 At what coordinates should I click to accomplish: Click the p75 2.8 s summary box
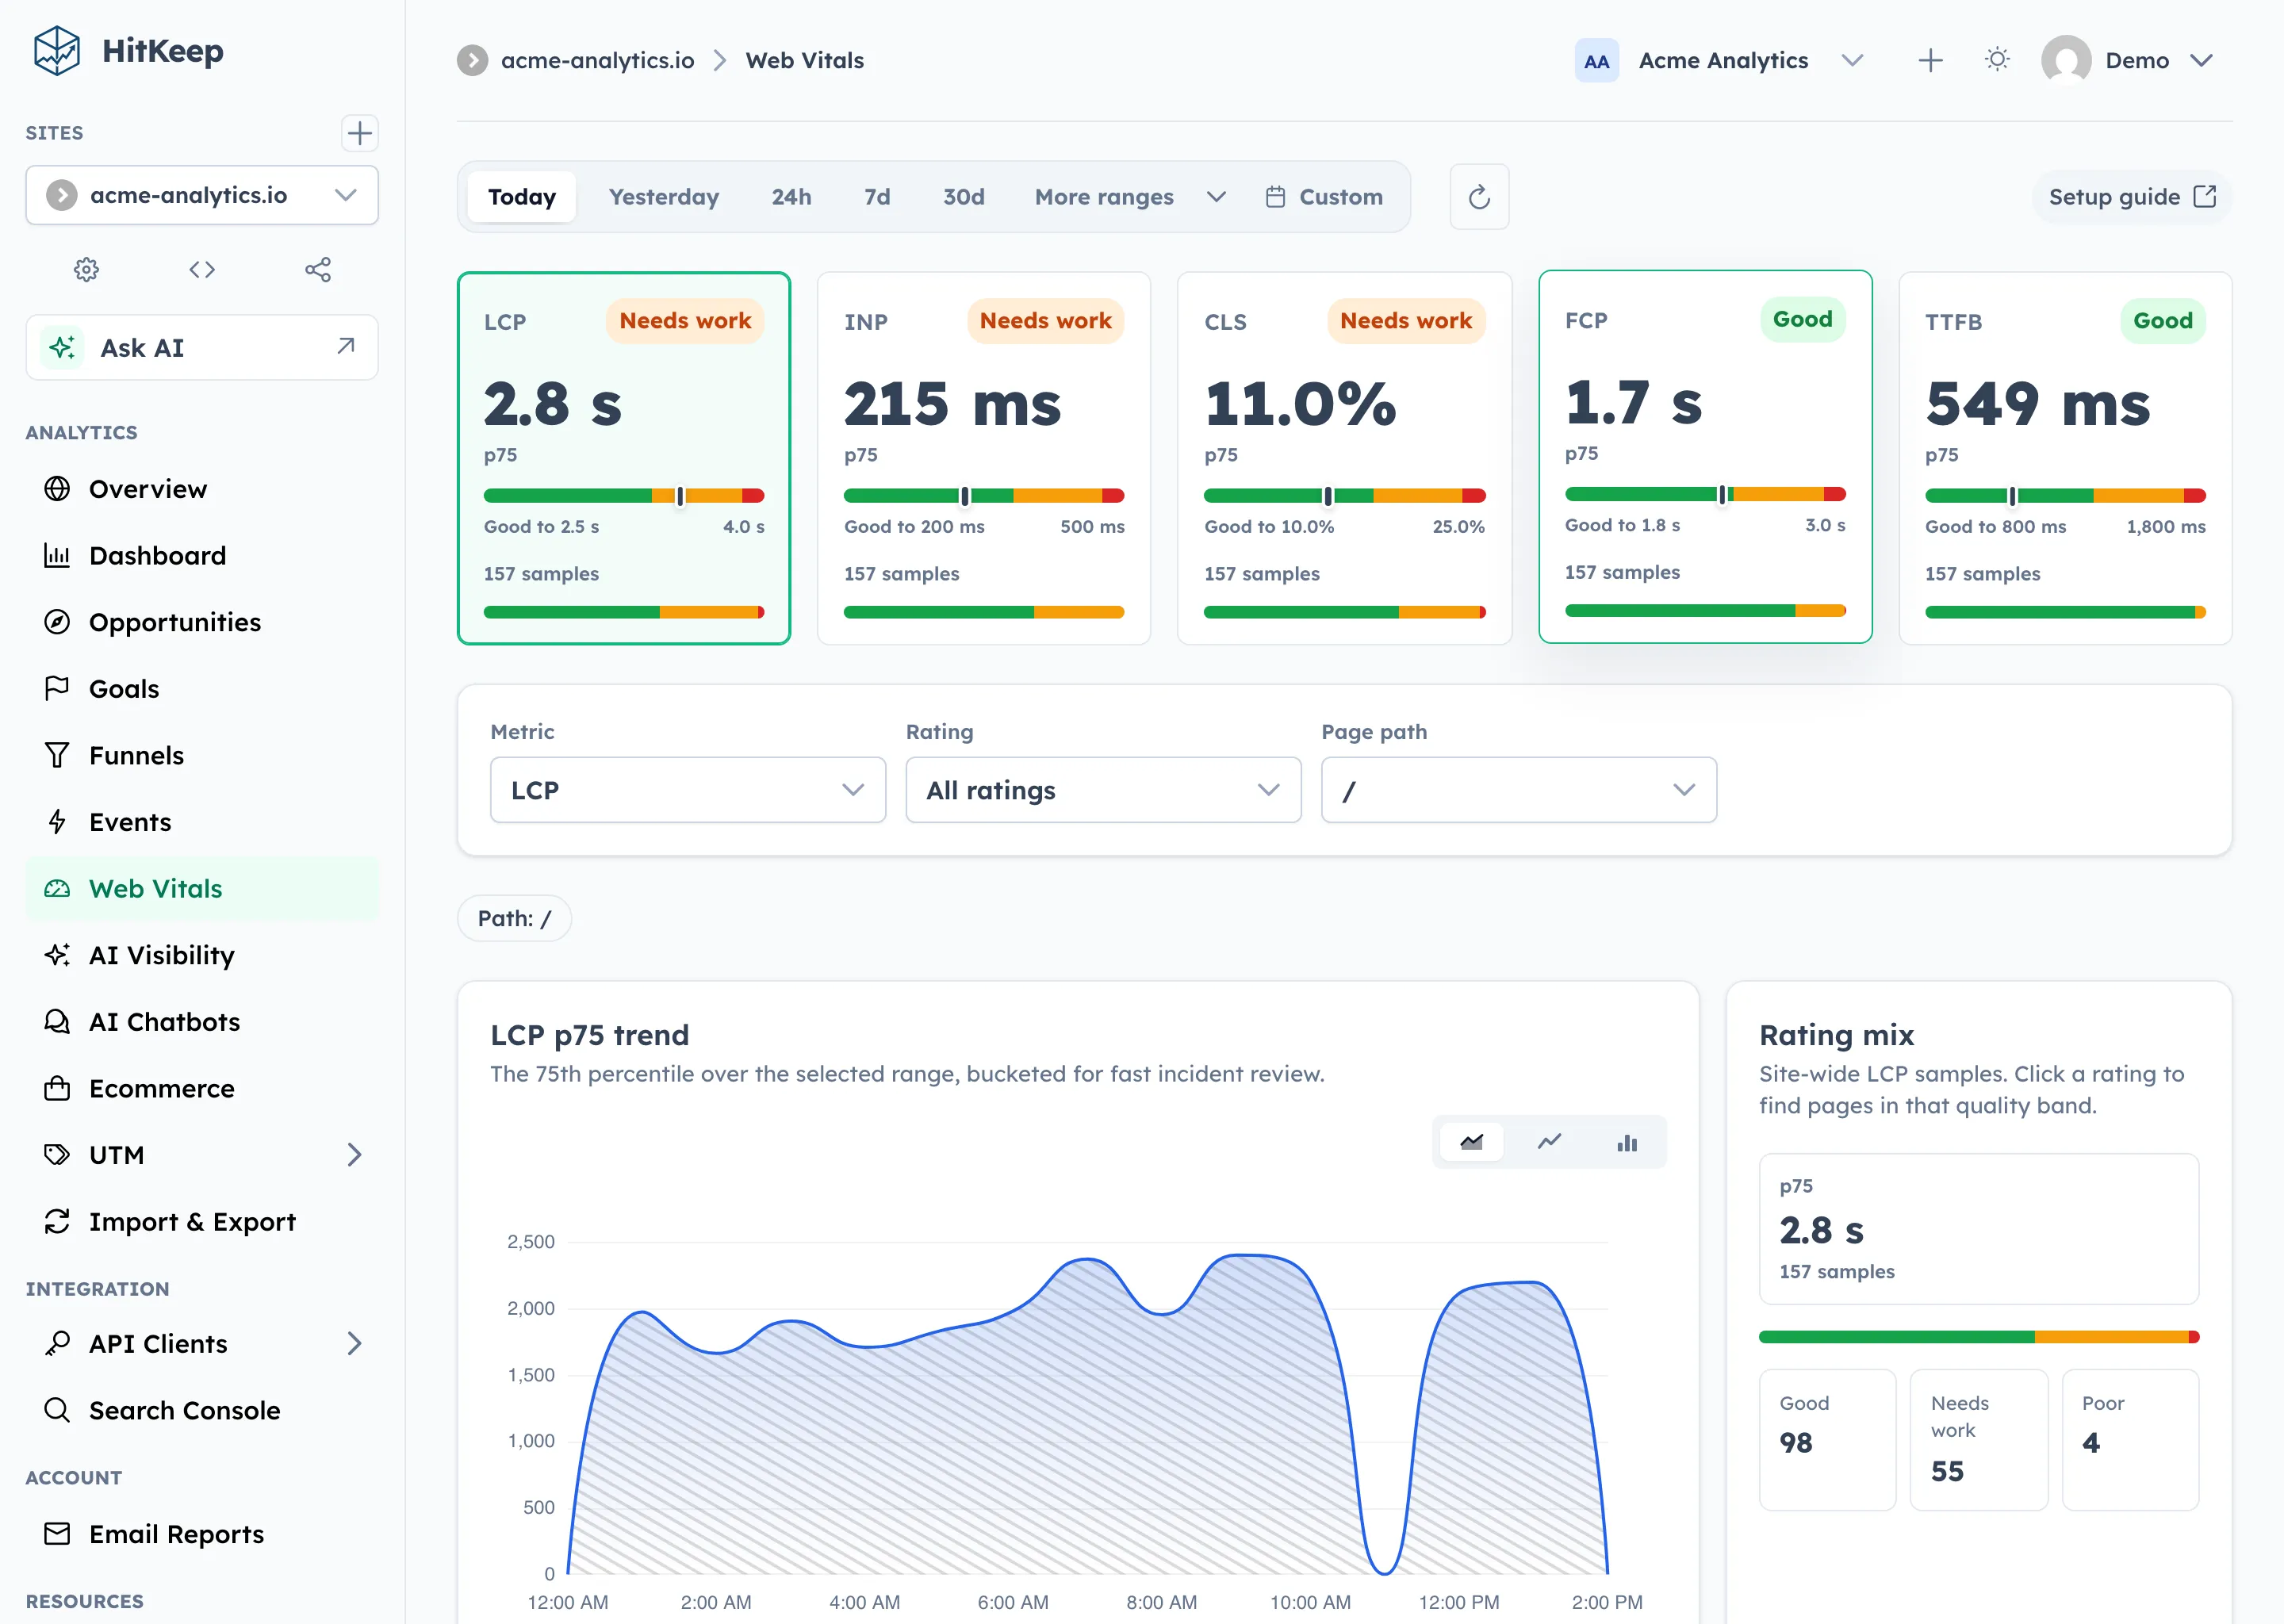(1978, 1229)
